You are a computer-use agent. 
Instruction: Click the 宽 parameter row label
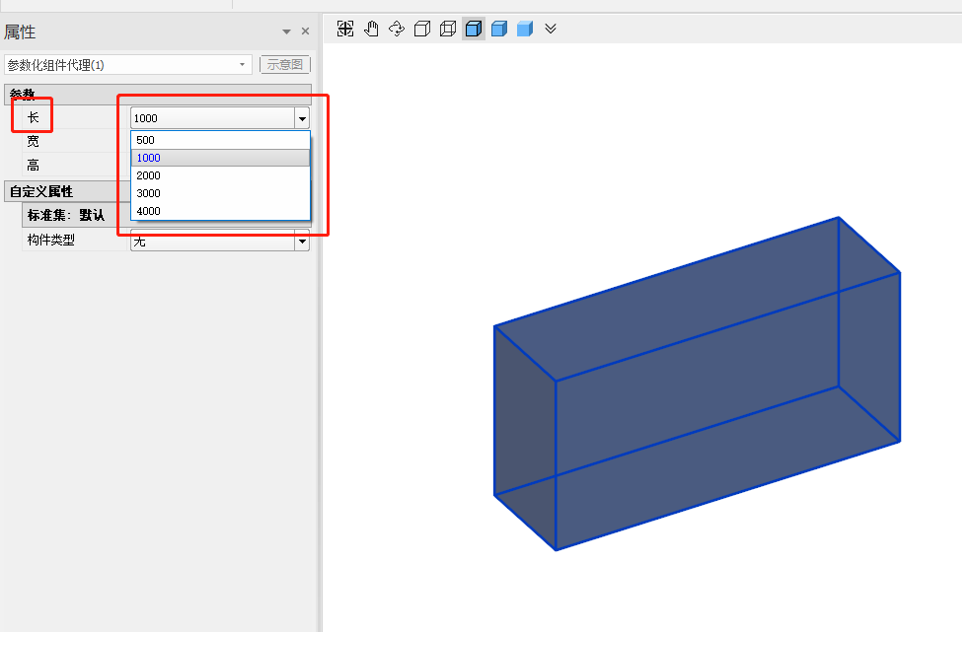coord(33,142)
